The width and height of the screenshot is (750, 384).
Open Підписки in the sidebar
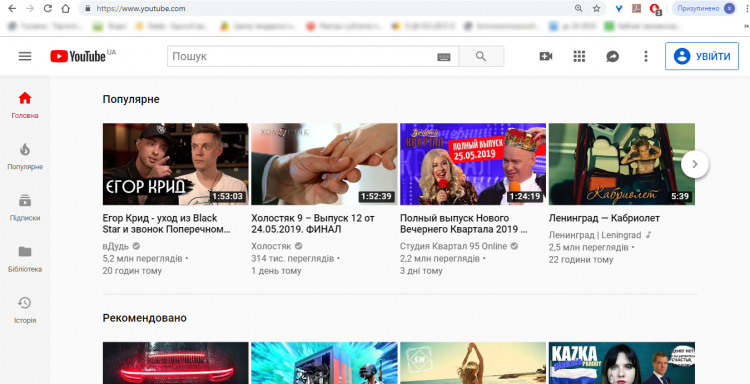(25, 208)
